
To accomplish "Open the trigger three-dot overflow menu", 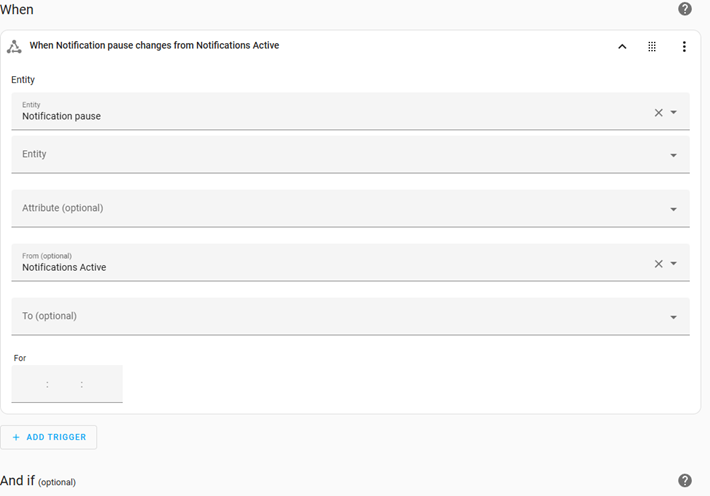I will coord(684,46).
